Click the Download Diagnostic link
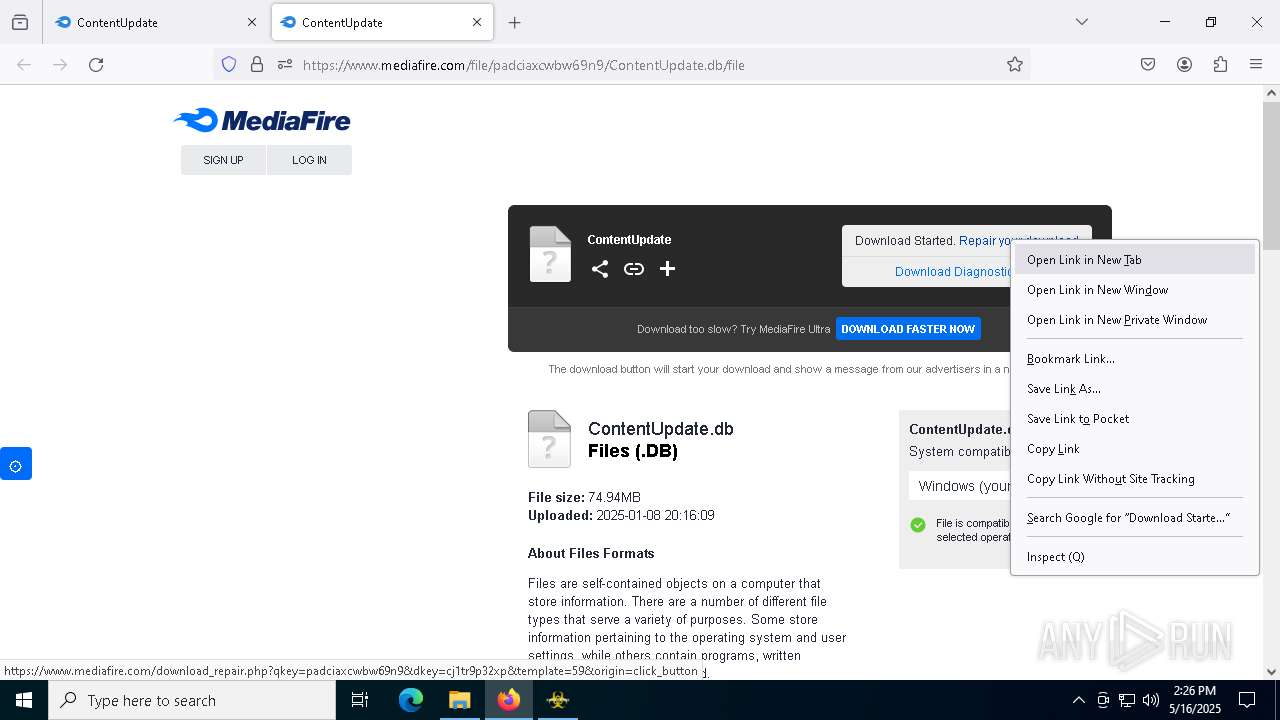The width and height of the screenshot is (1280, 720). point(952,272)
